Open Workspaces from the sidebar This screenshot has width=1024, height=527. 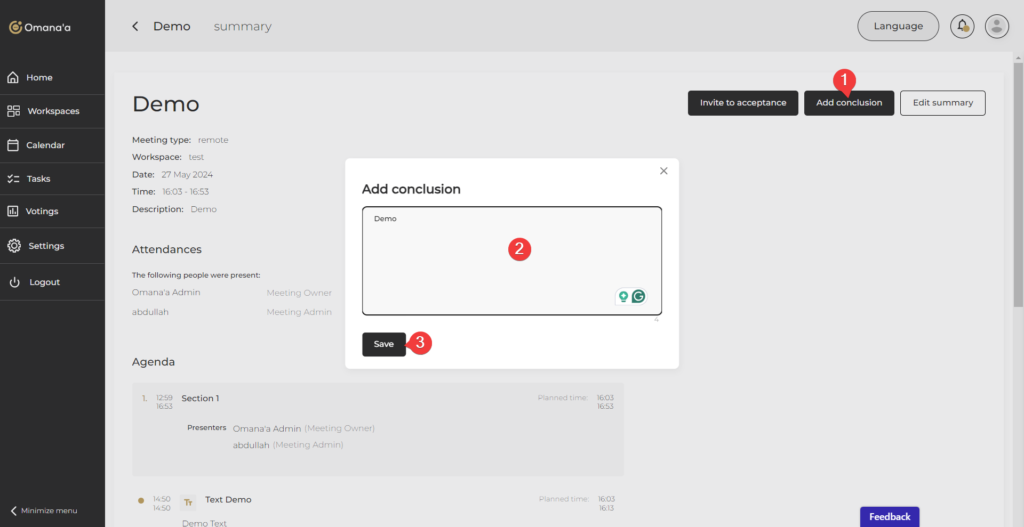point(52,111)
